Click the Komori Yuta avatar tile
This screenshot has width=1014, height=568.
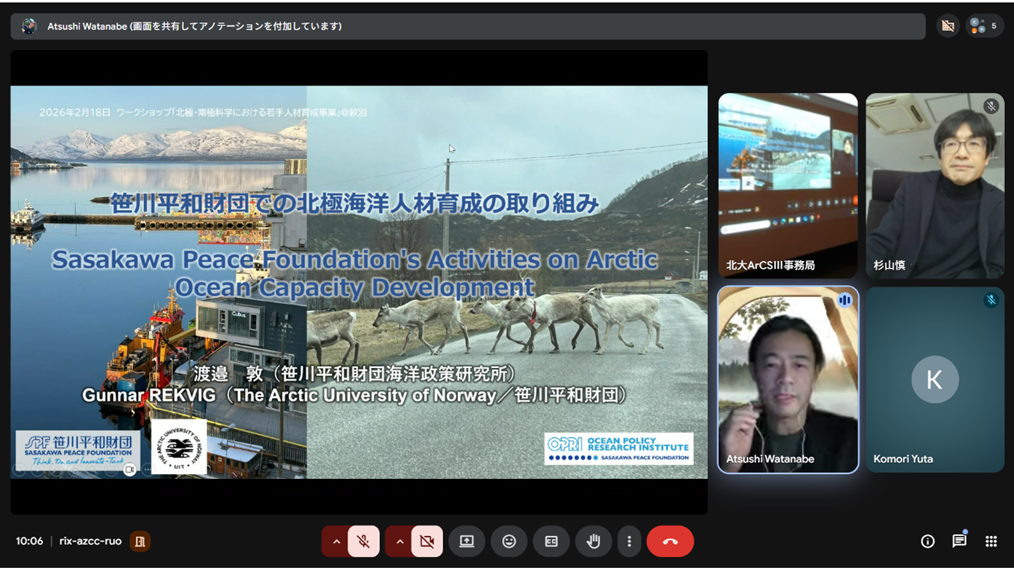pos(935,380)
